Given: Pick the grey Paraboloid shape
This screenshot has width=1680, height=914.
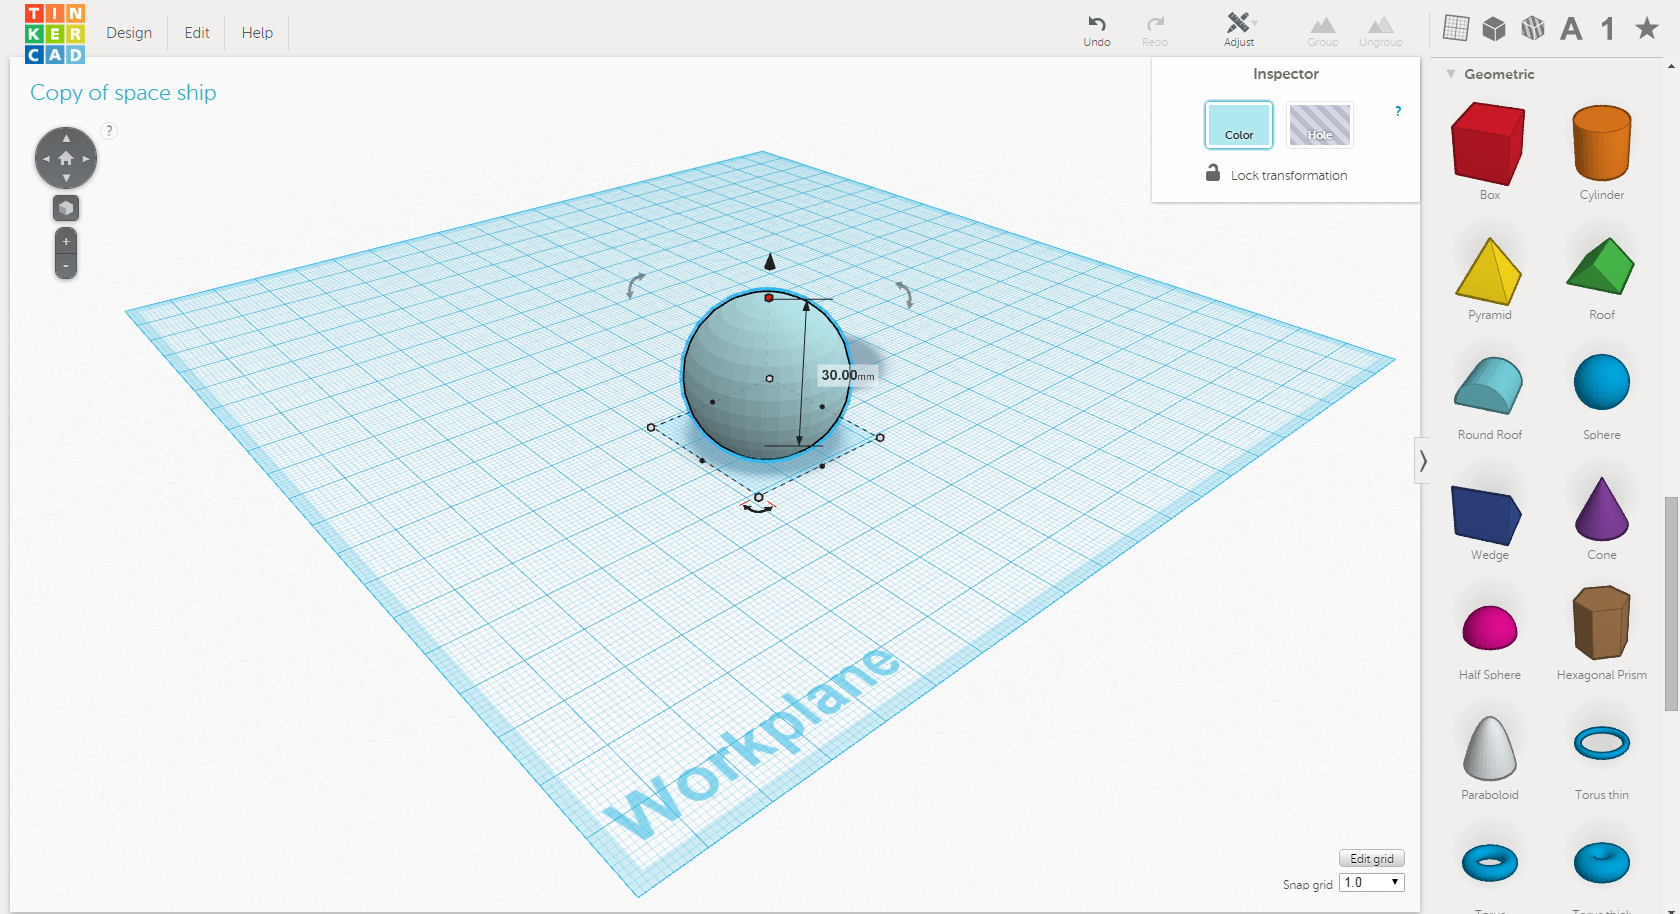Looking at the screenshot, I should pos(1490,748).
